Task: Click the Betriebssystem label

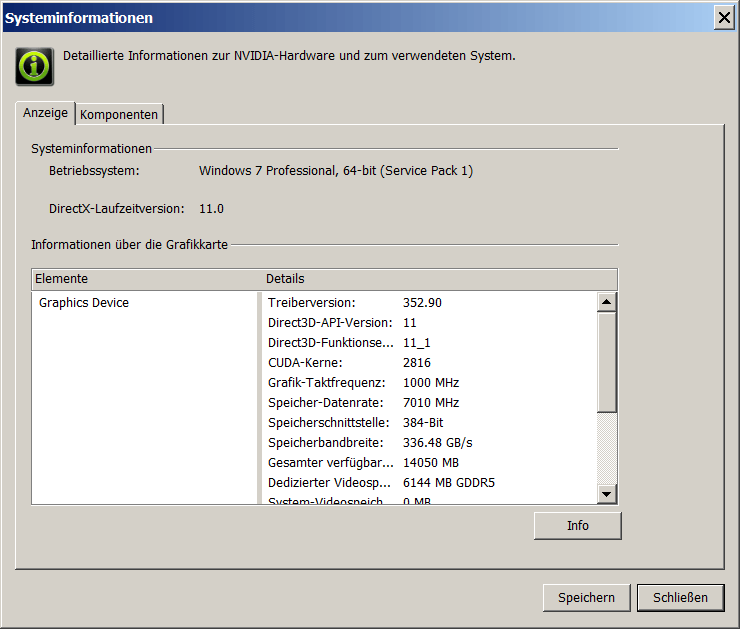Action: (94, 171)
